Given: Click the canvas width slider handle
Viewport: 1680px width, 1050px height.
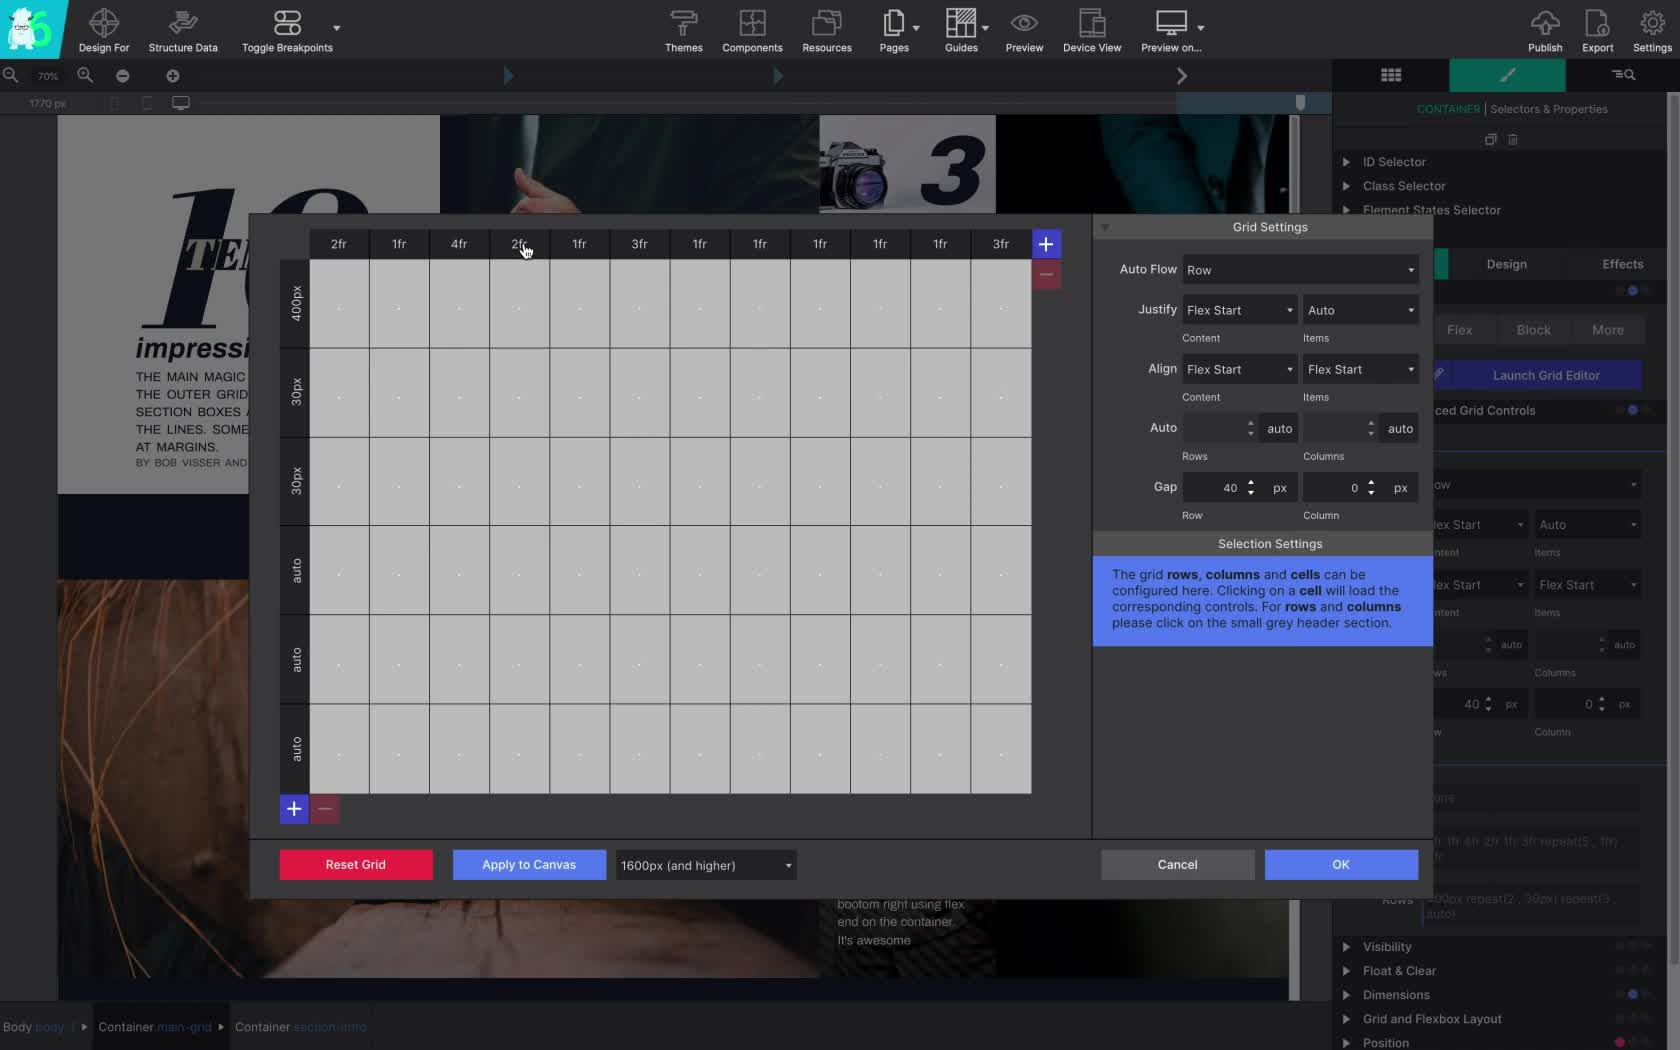Looking at the screenshot, I should pyautogui.click(x=1300, y=102).
